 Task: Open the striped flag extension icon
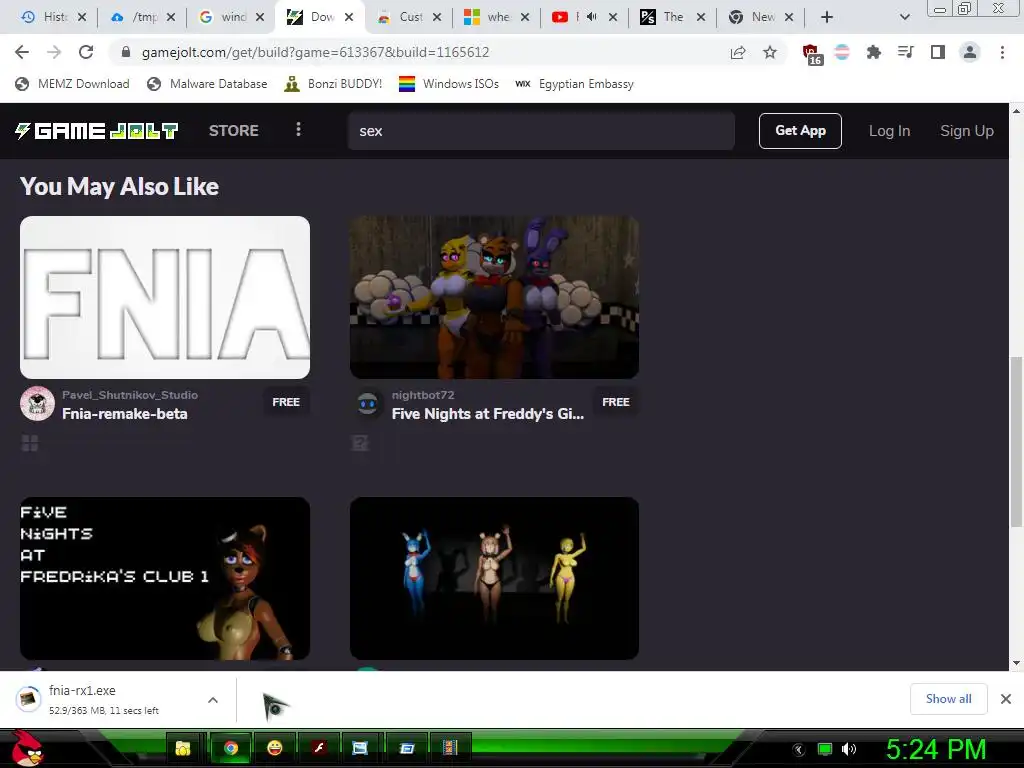click(842, 52)
